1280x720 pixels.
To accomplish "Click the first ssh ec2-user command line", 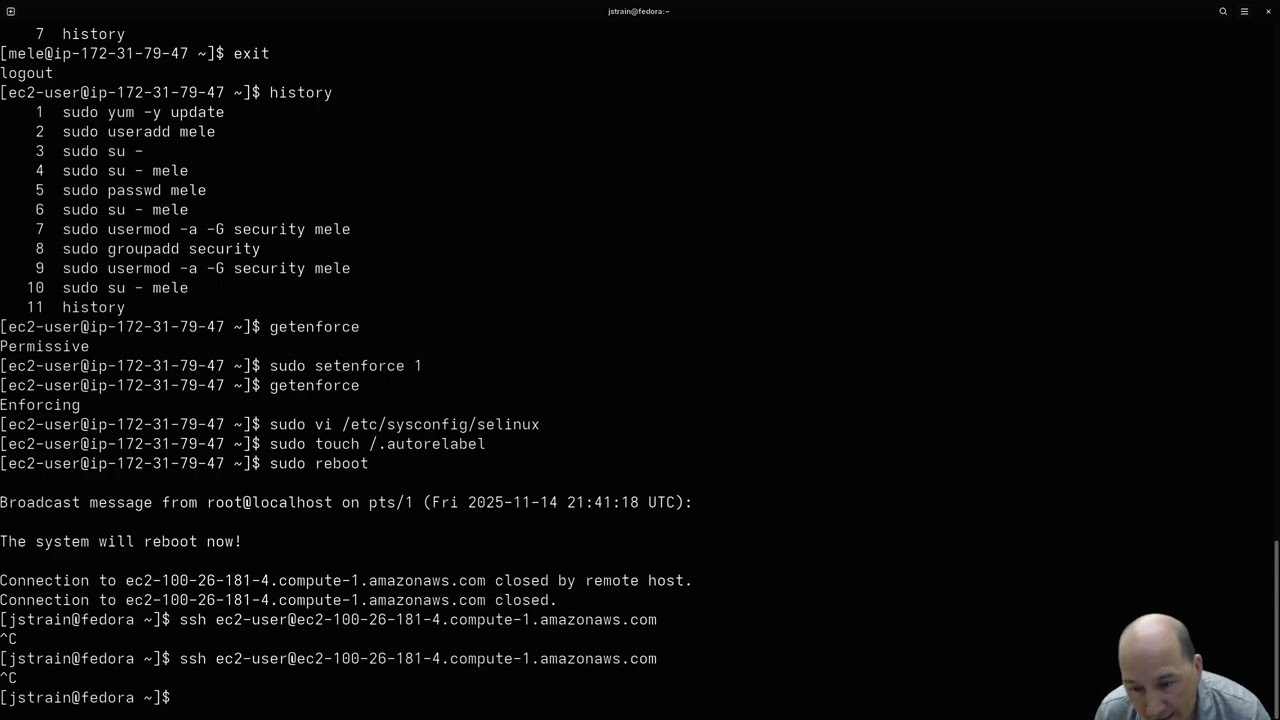I will 418,620.
